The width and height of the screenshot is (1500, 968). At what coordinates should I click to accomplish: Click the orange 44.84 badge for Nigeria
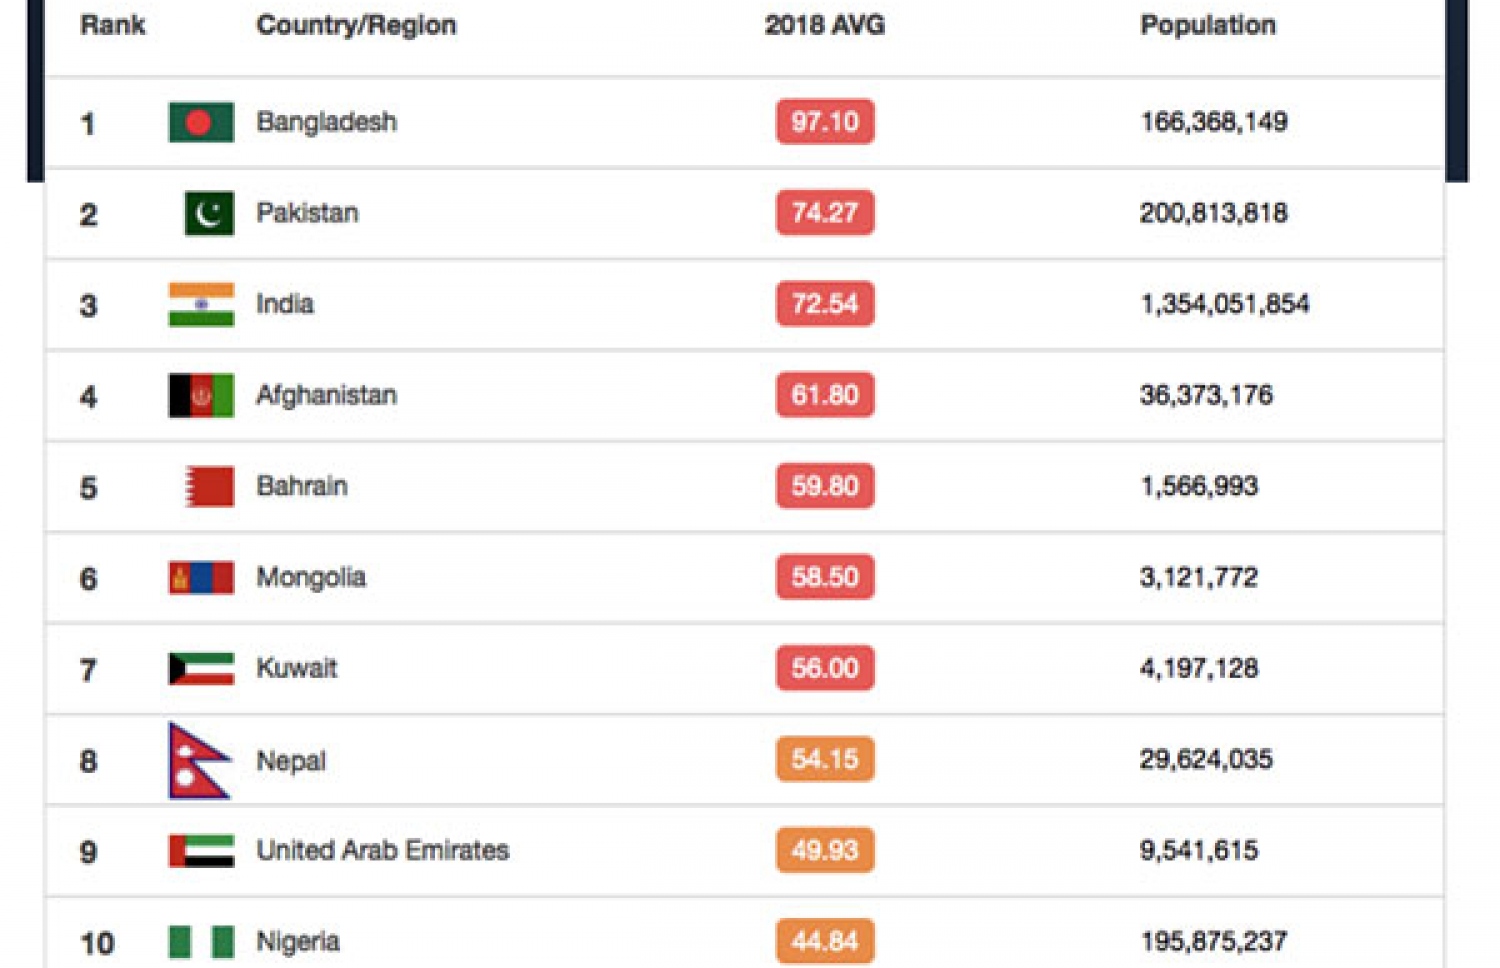click(x=825, y=941)
